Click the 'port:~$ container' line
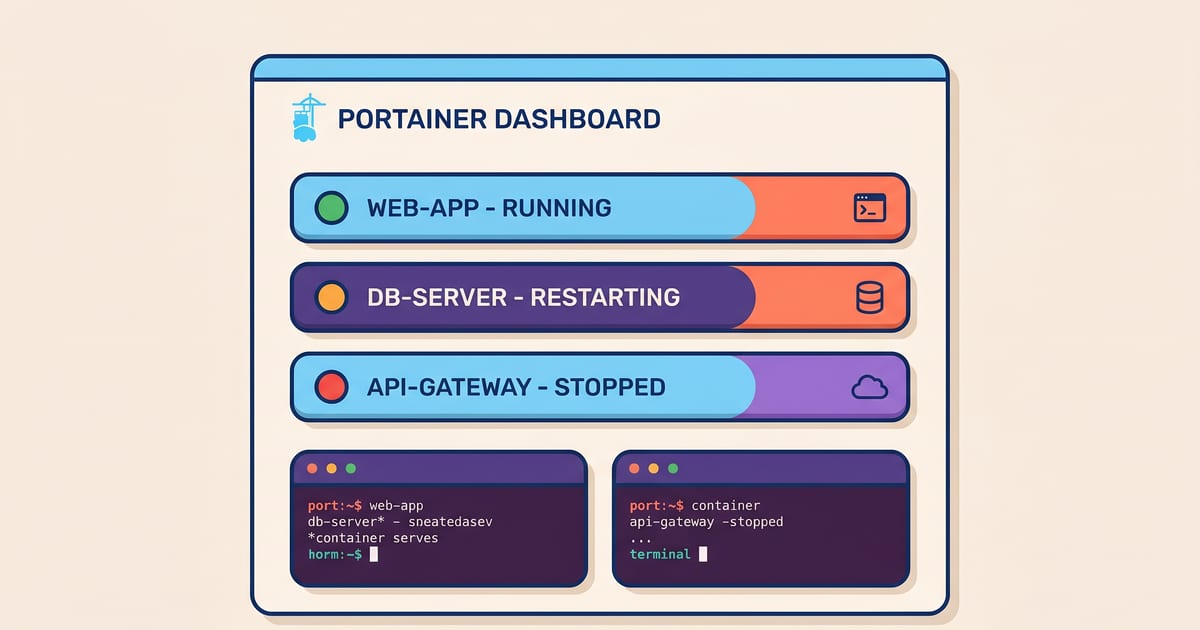This screenshot has height=630, width=1200. coord(695,506)
